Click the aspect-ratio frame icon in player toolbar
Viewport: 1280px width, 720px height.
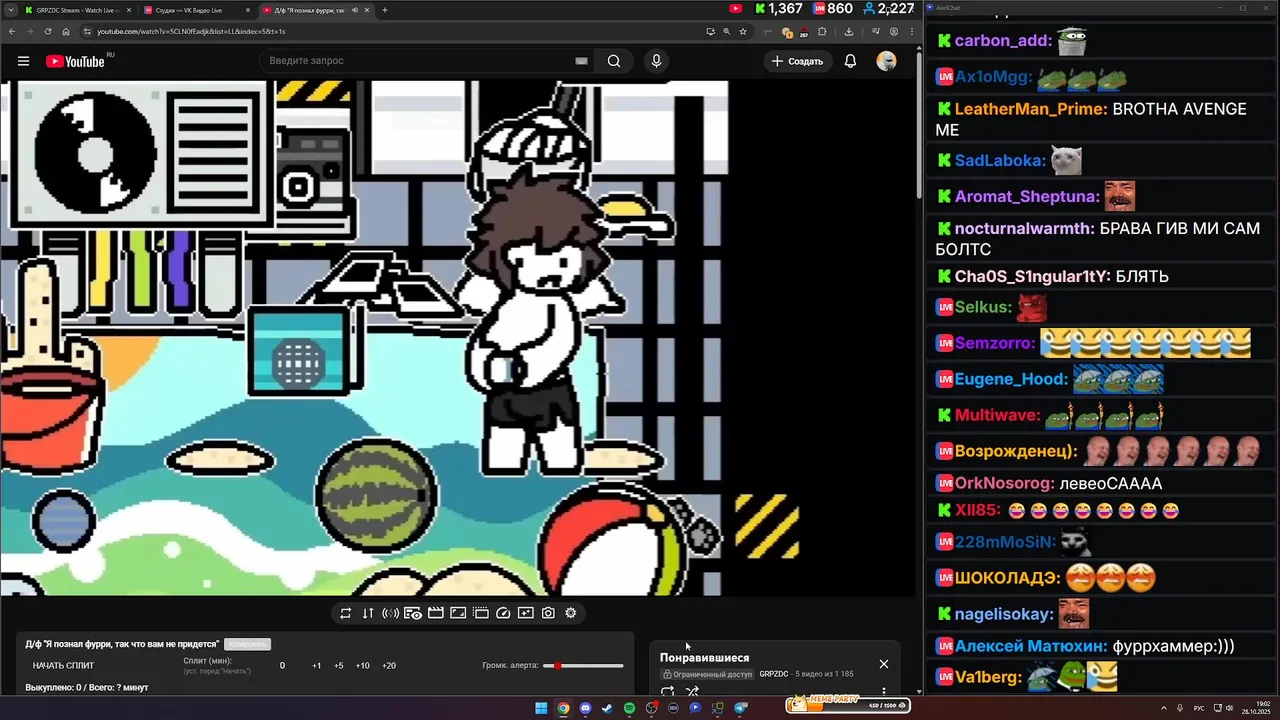point(458,613)
